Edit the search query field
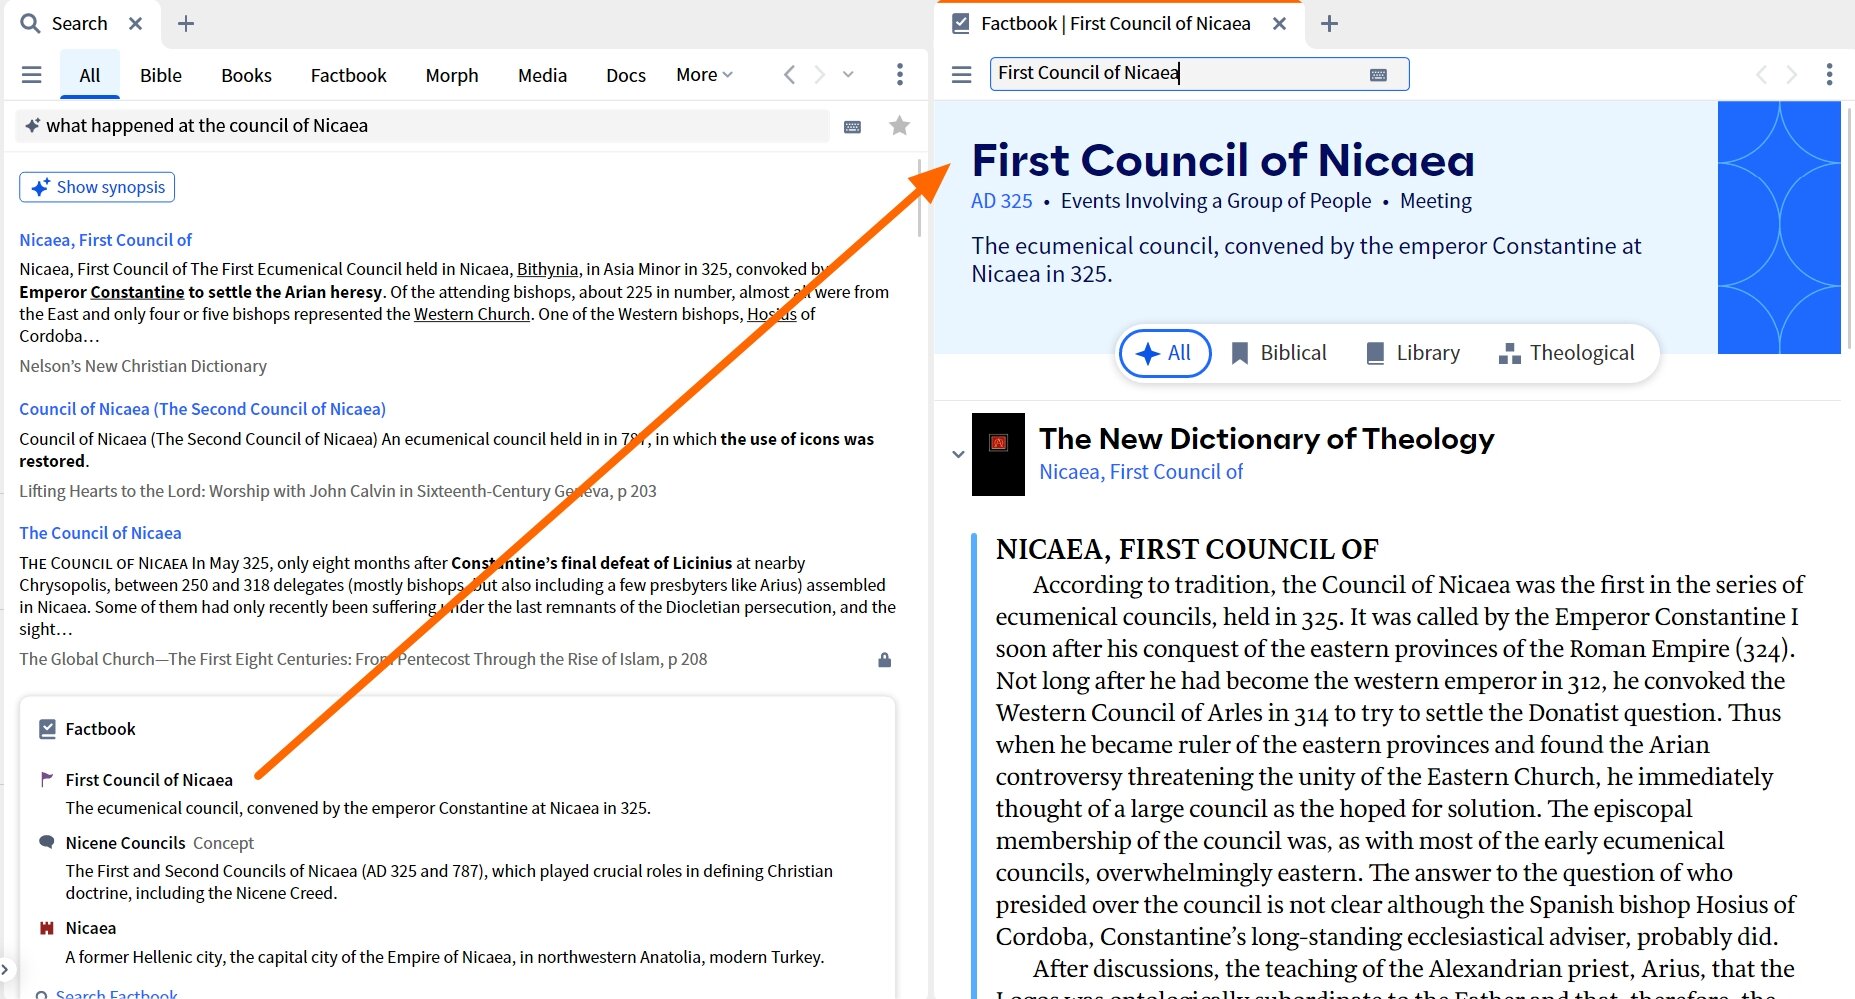1855x999 pixels. pyautogui.click(x=423, y=126)
